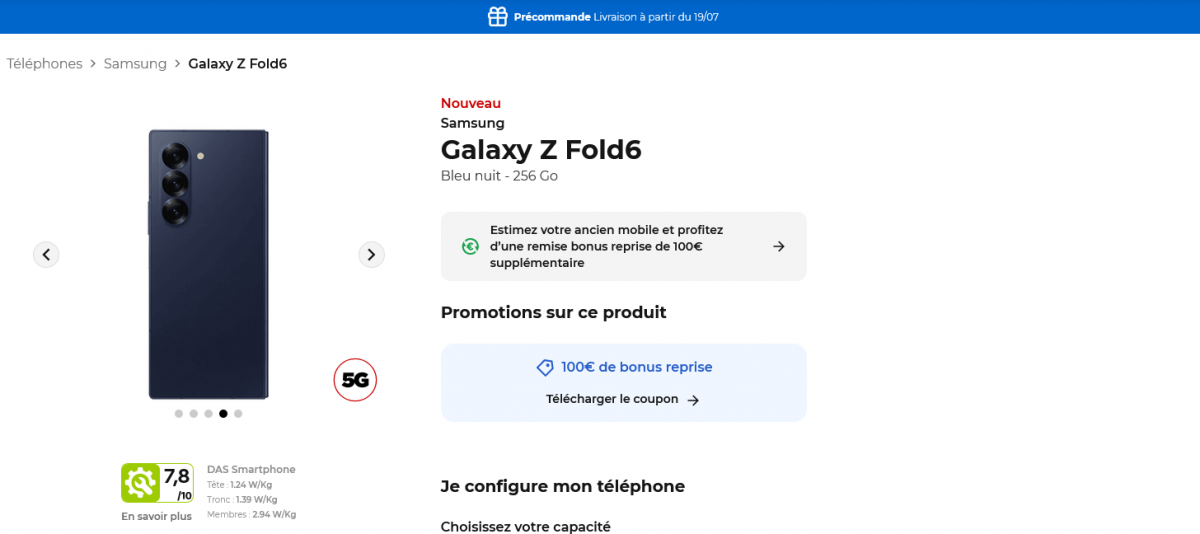The image size is (1200, 534).
Task: Select the second carousel dot
Action: tap(194, 413)
